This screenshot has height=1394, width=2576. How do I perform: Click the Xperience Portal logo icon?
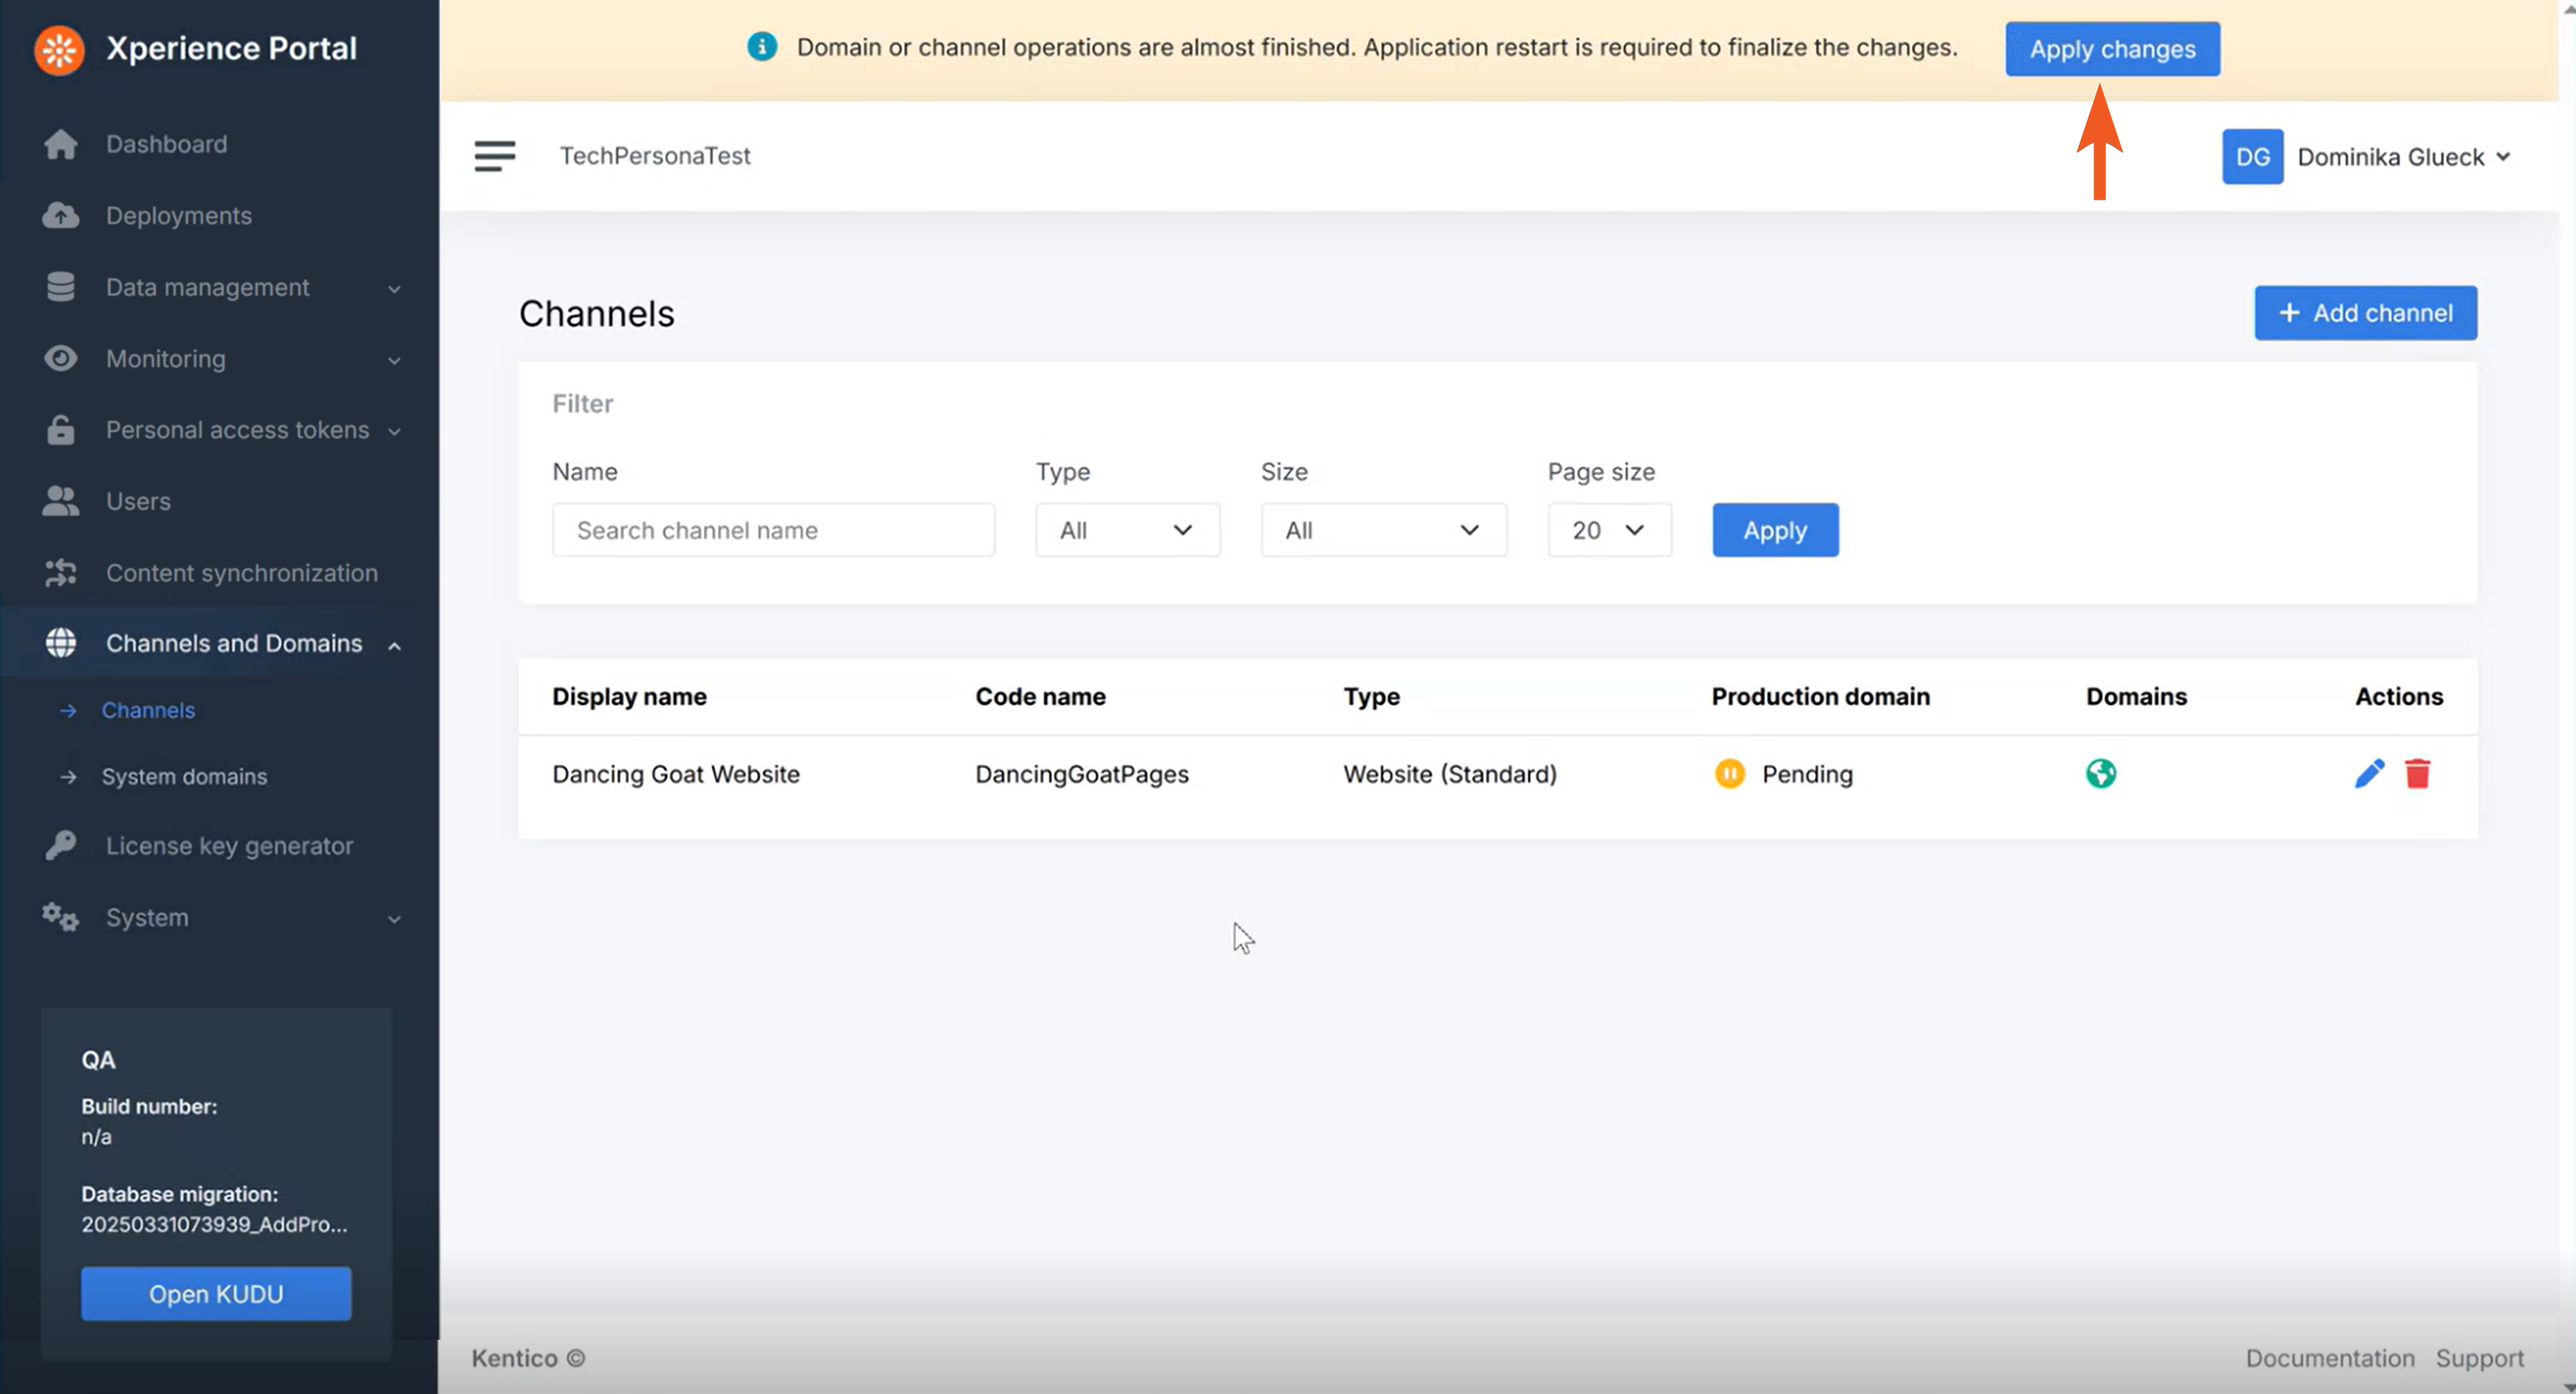click(x=59, y=49)
